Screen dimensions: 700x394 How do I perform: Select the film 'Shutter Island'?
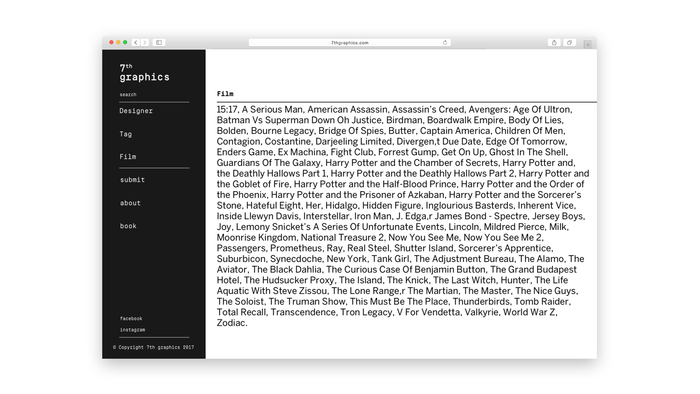tap(423, 249)
